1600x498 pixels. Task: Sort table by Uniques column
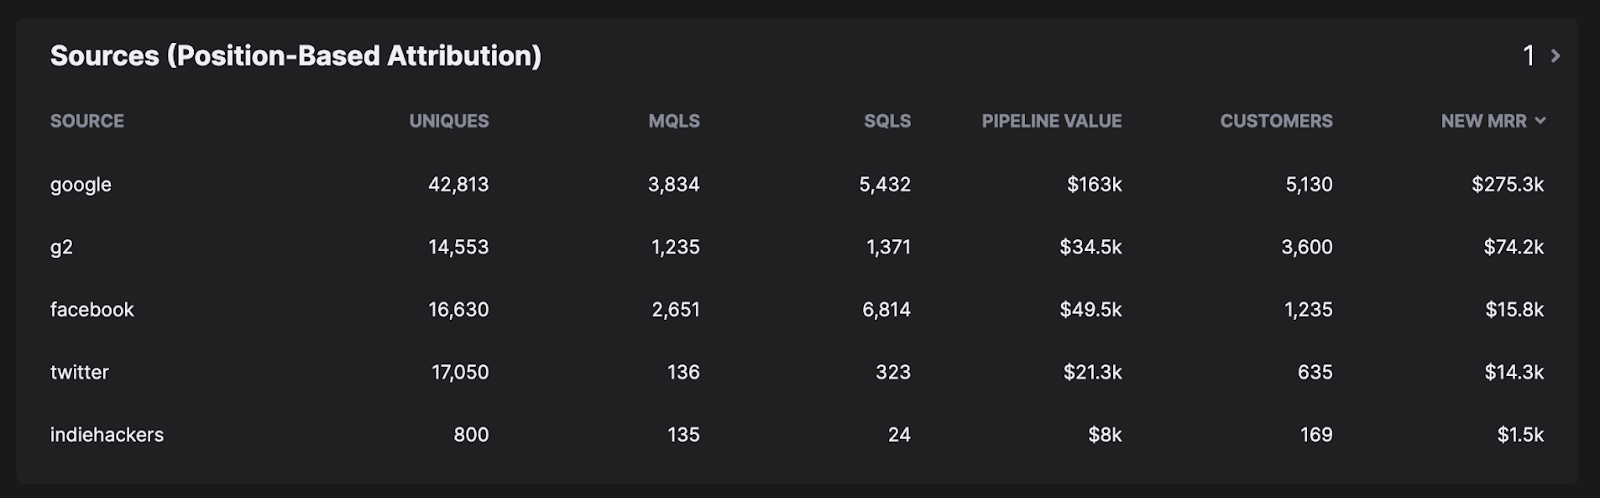[x=449, y=121]
